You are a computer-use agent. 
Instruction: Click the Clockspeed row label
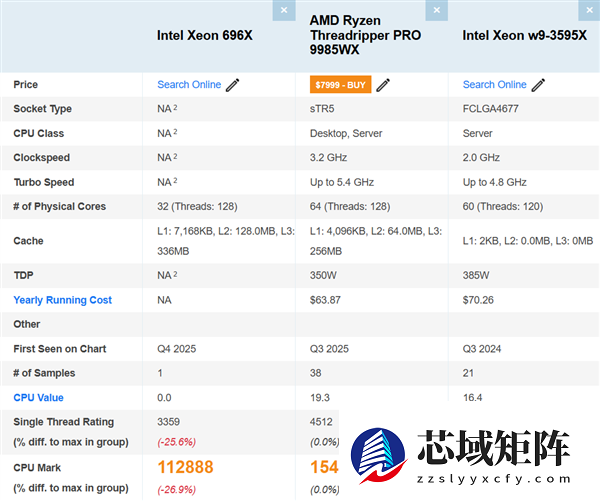(42, 158)
